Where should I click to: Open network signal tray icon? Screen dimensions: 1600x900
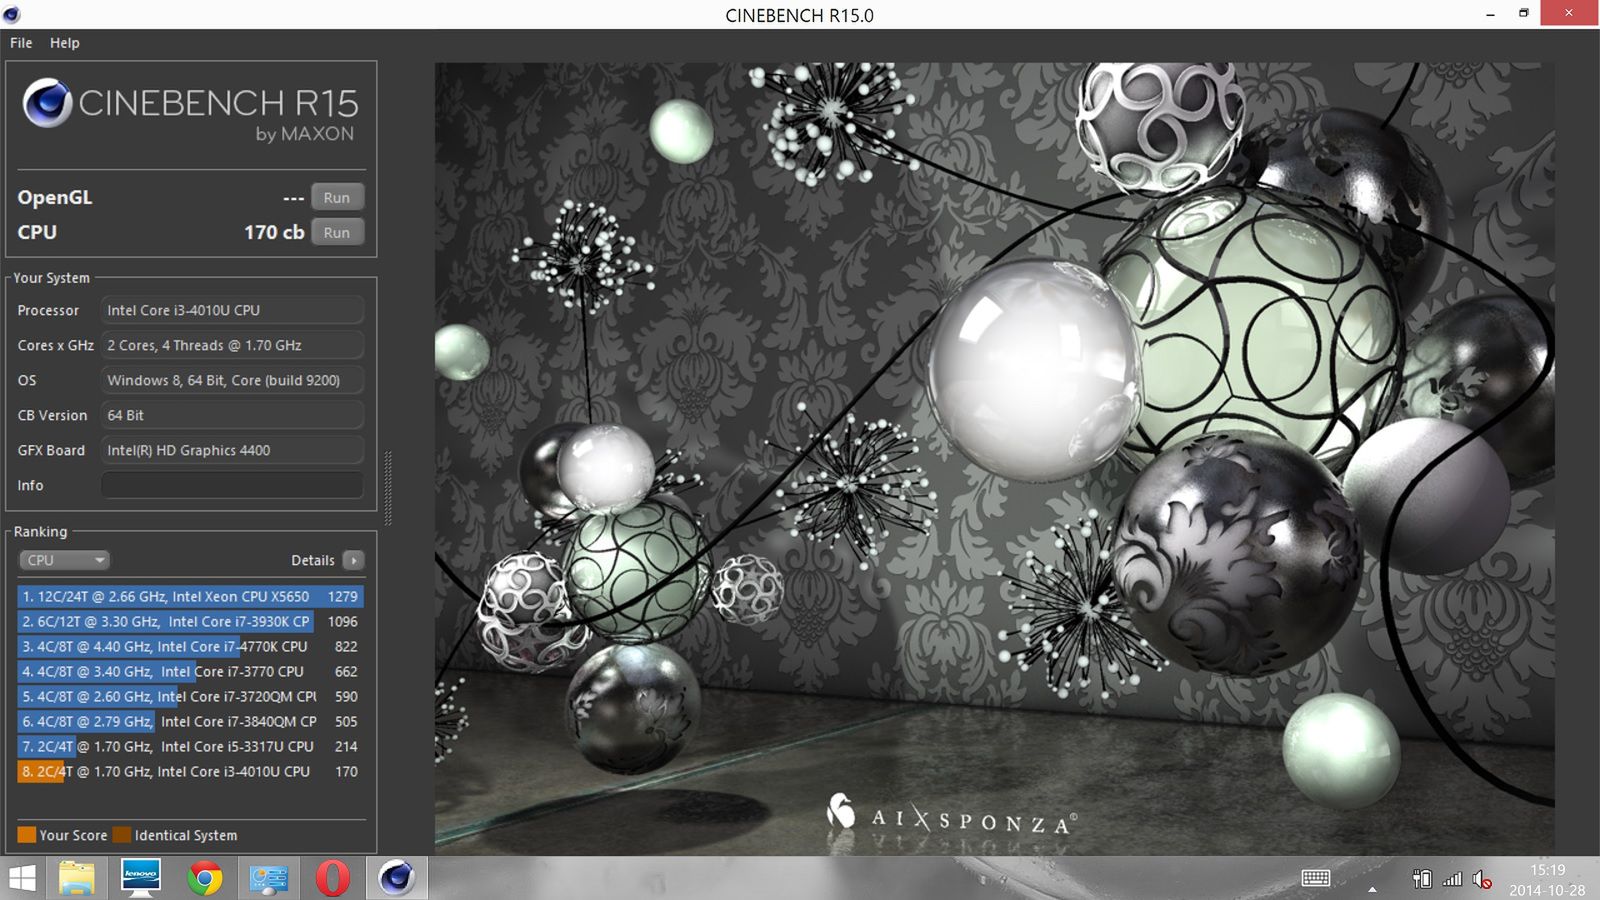pyautogui.click(x=1453, y=879)
